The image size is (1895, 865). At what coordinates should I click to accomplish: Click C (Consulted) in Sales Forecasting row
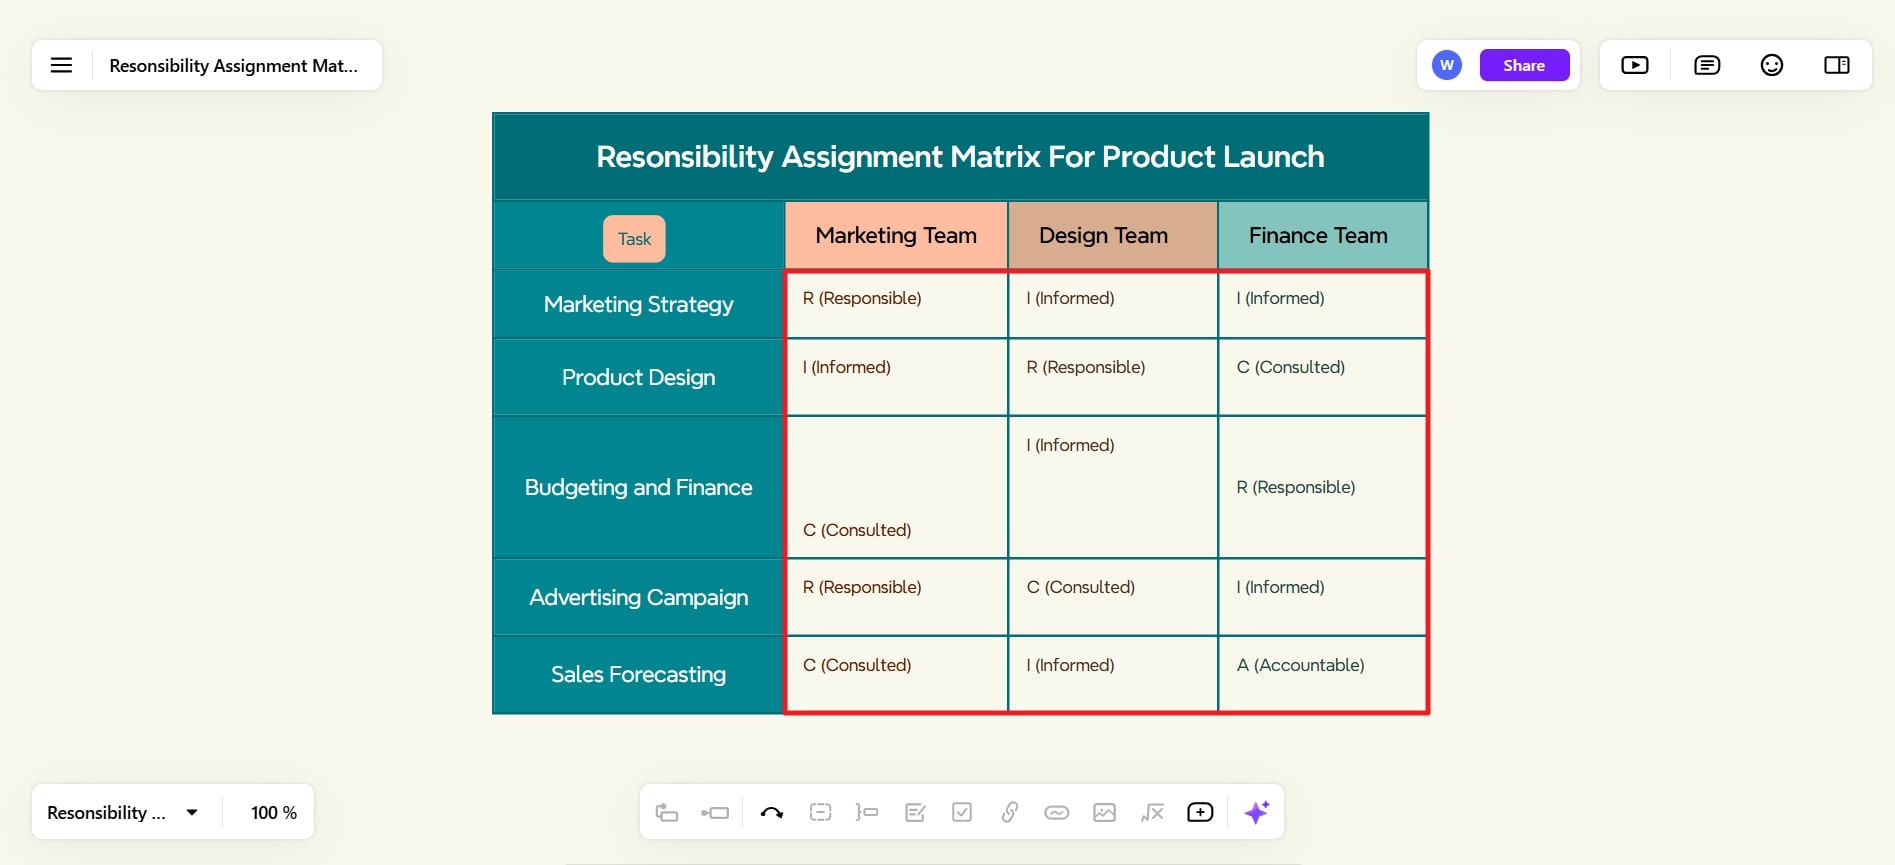(x=857, y=665)
